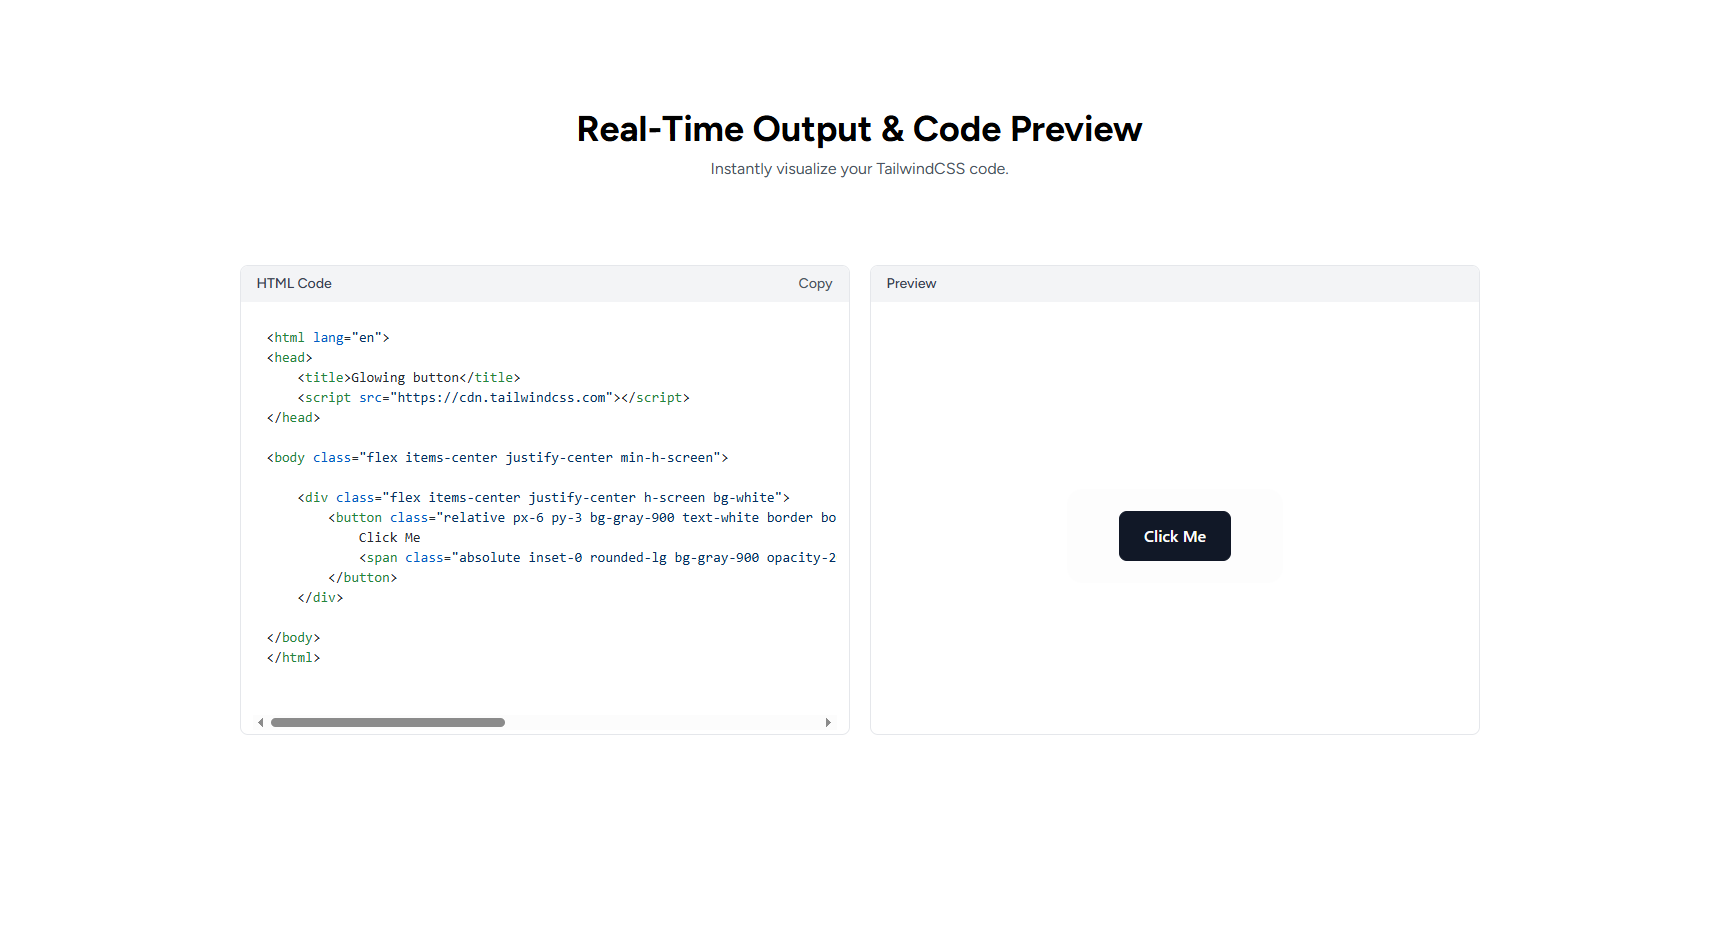Click the 'HTML Code' panel header label
The height and width of the screenshot is (950, 1718).
coord(294,284)
